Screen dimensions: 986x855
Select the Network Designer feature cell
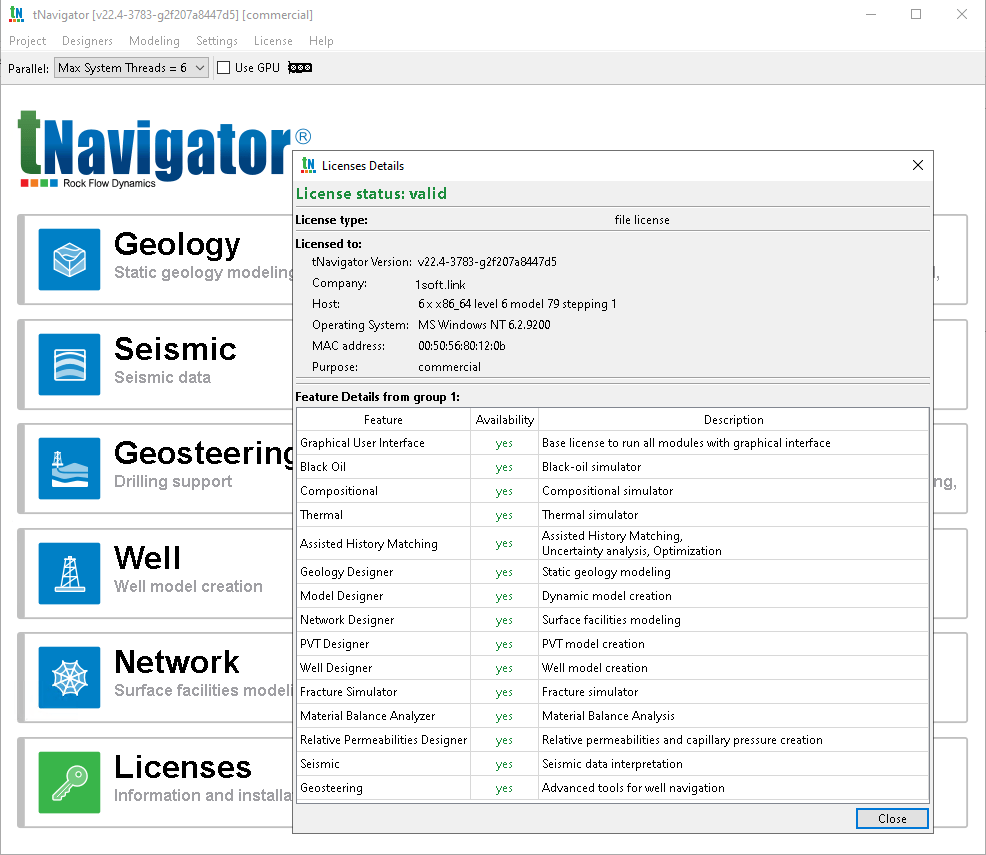point(384,620)
